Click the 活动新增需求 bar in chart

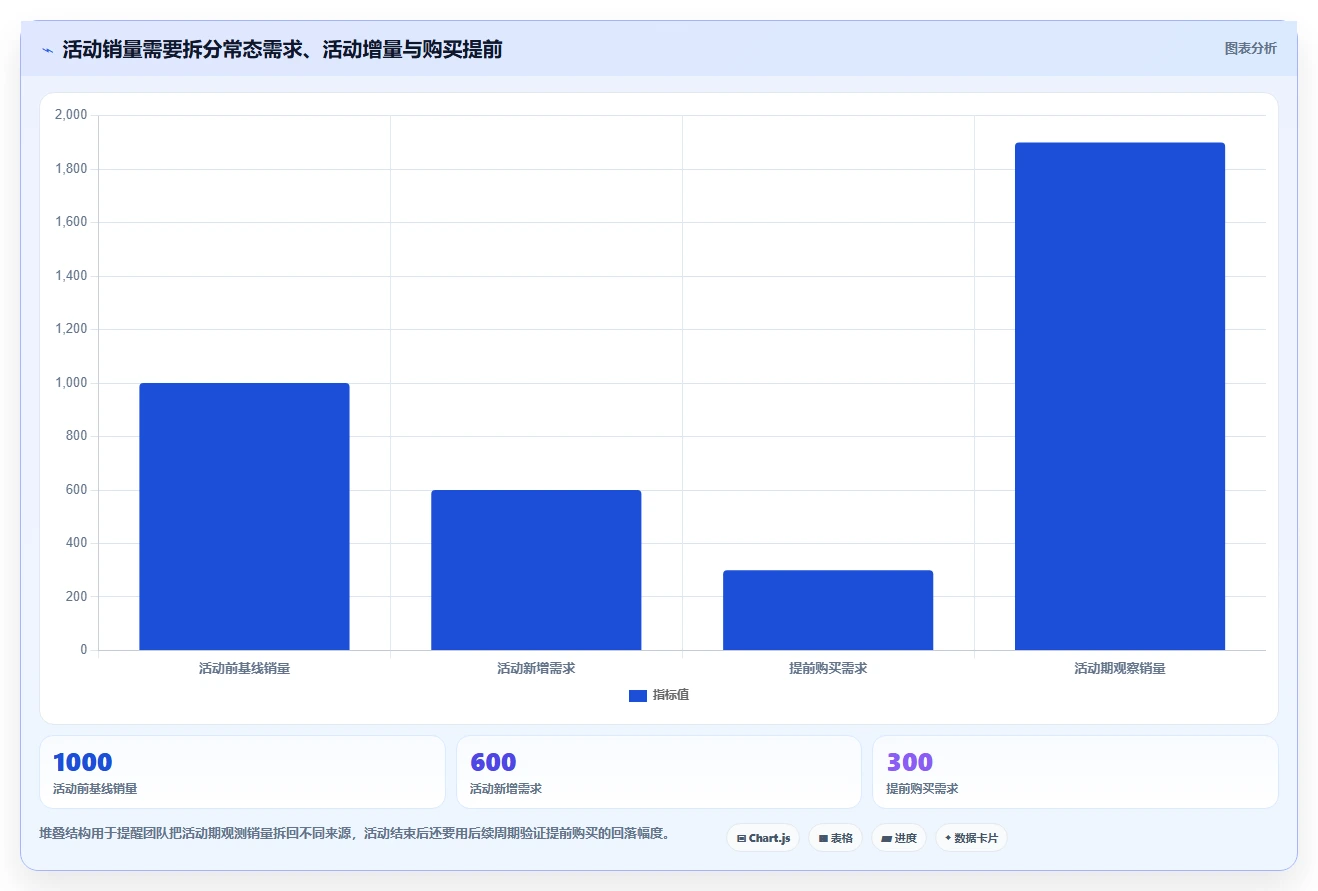click(536, 570)
